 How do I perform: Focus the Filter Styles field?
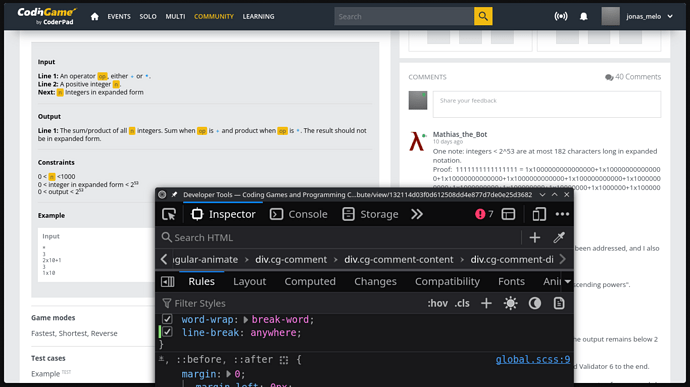tap(290, 303)
